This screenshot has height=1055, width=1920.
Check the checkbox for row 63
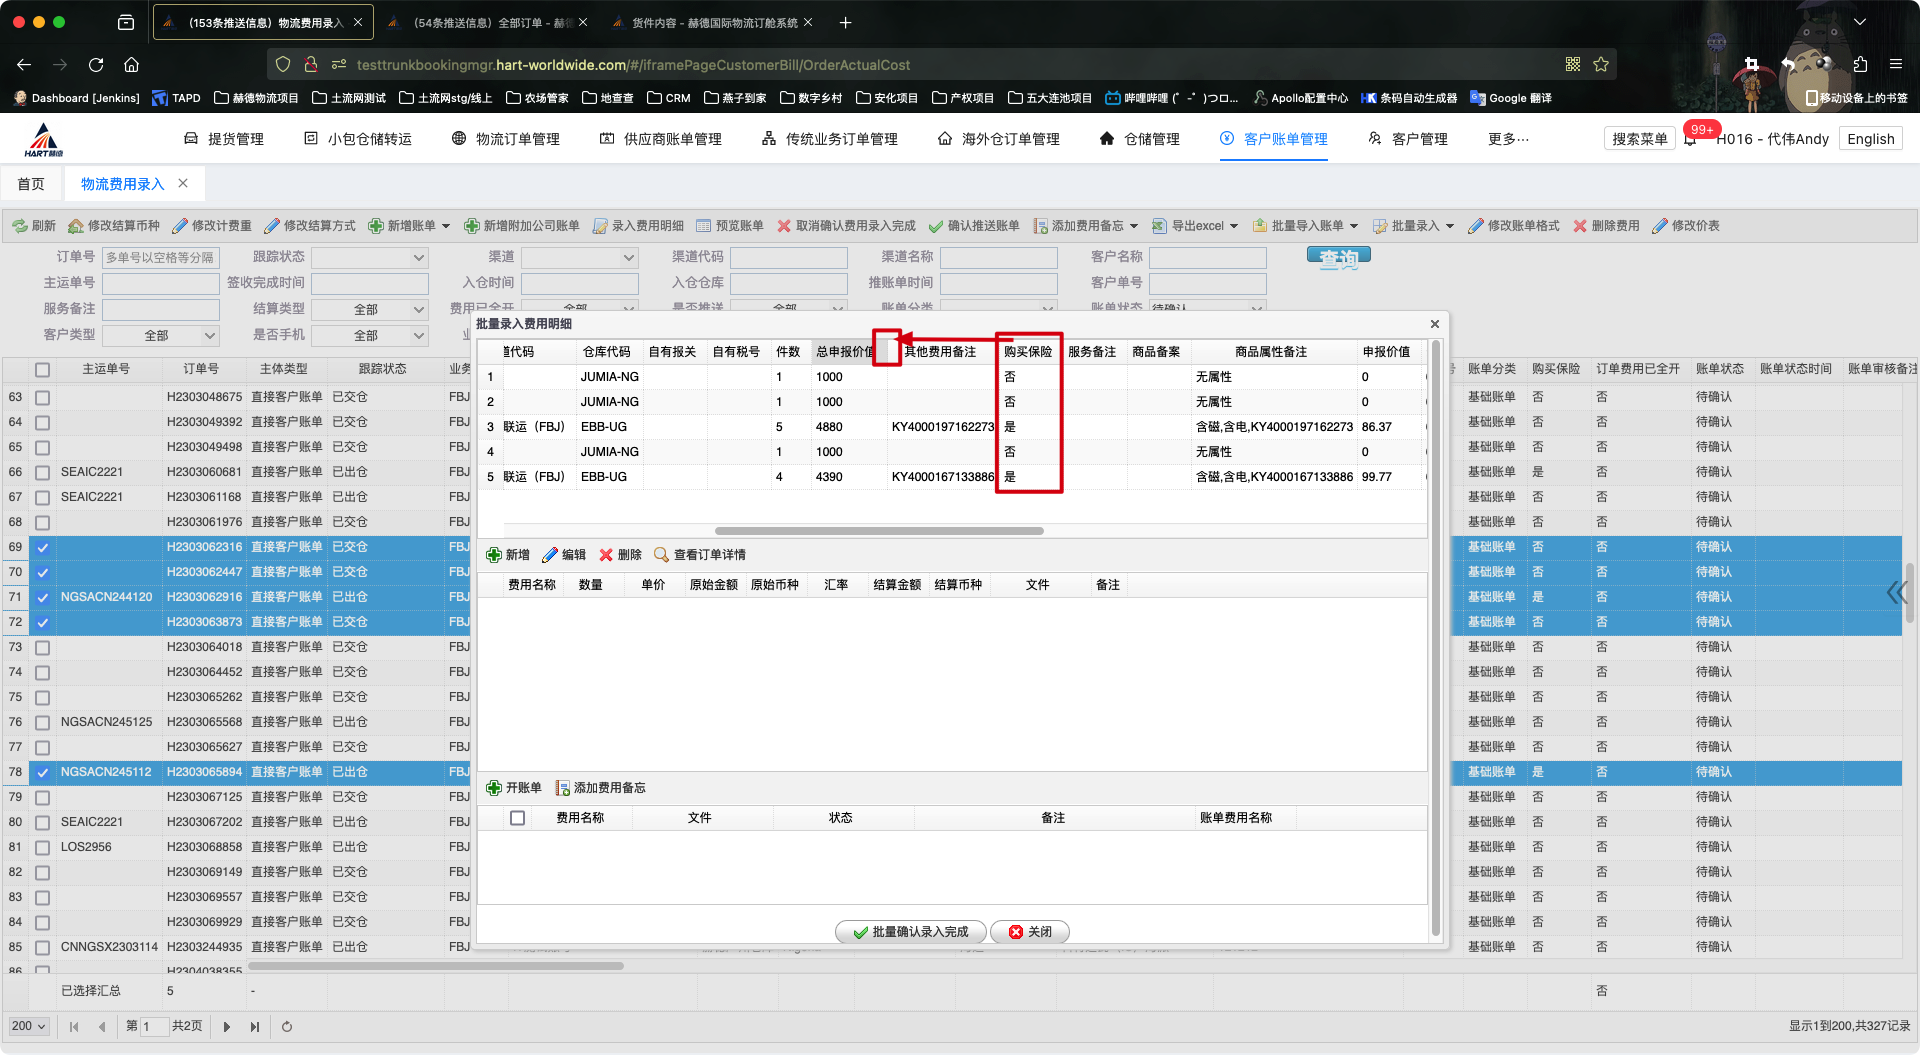pos(42,398)
